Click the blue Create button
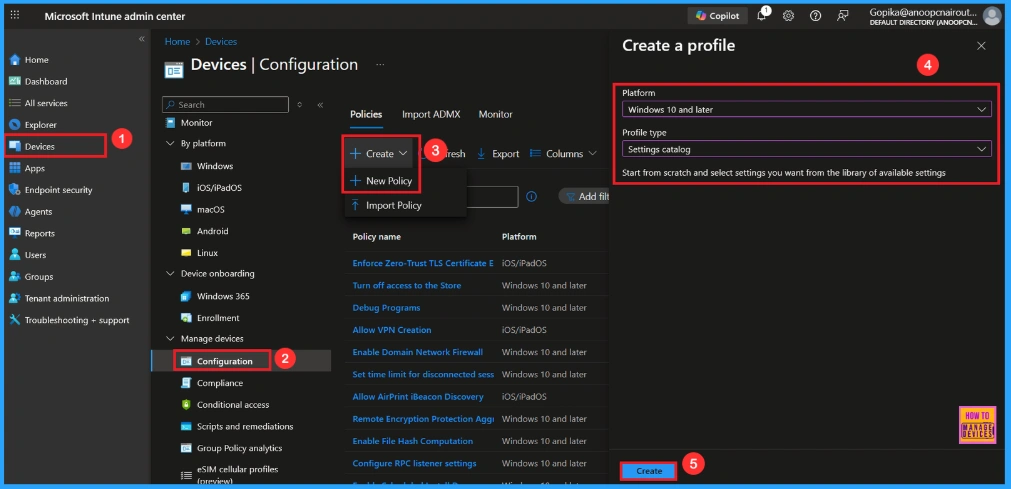The width and height of the screenshot is (1011, 489). point(649,471)
